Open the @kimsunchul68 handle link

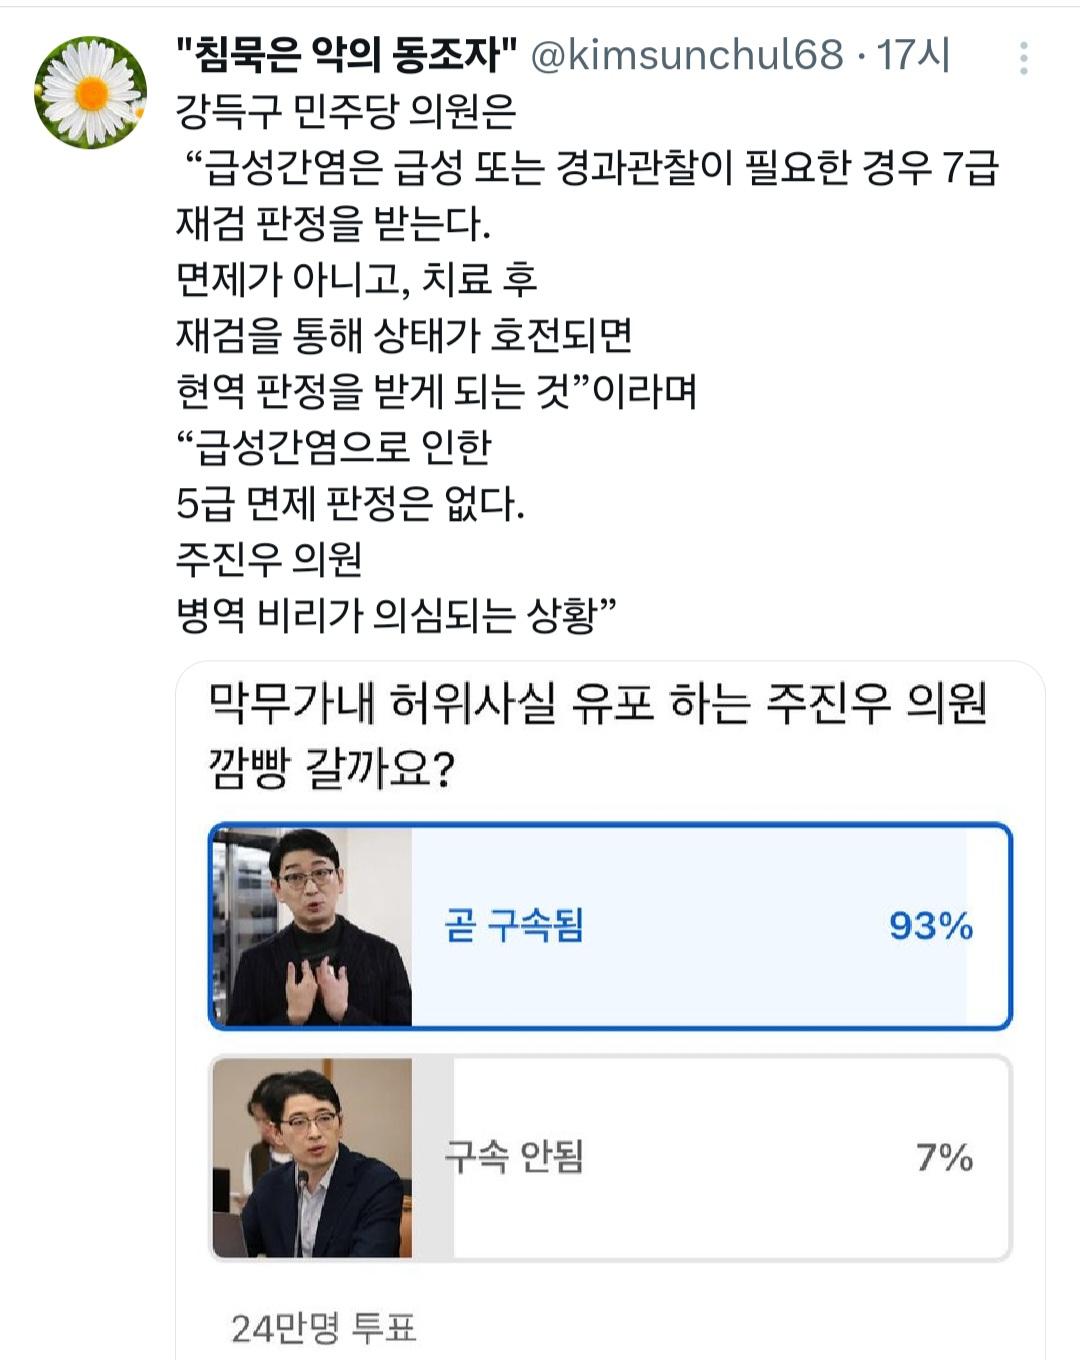(x=686, y=55)
